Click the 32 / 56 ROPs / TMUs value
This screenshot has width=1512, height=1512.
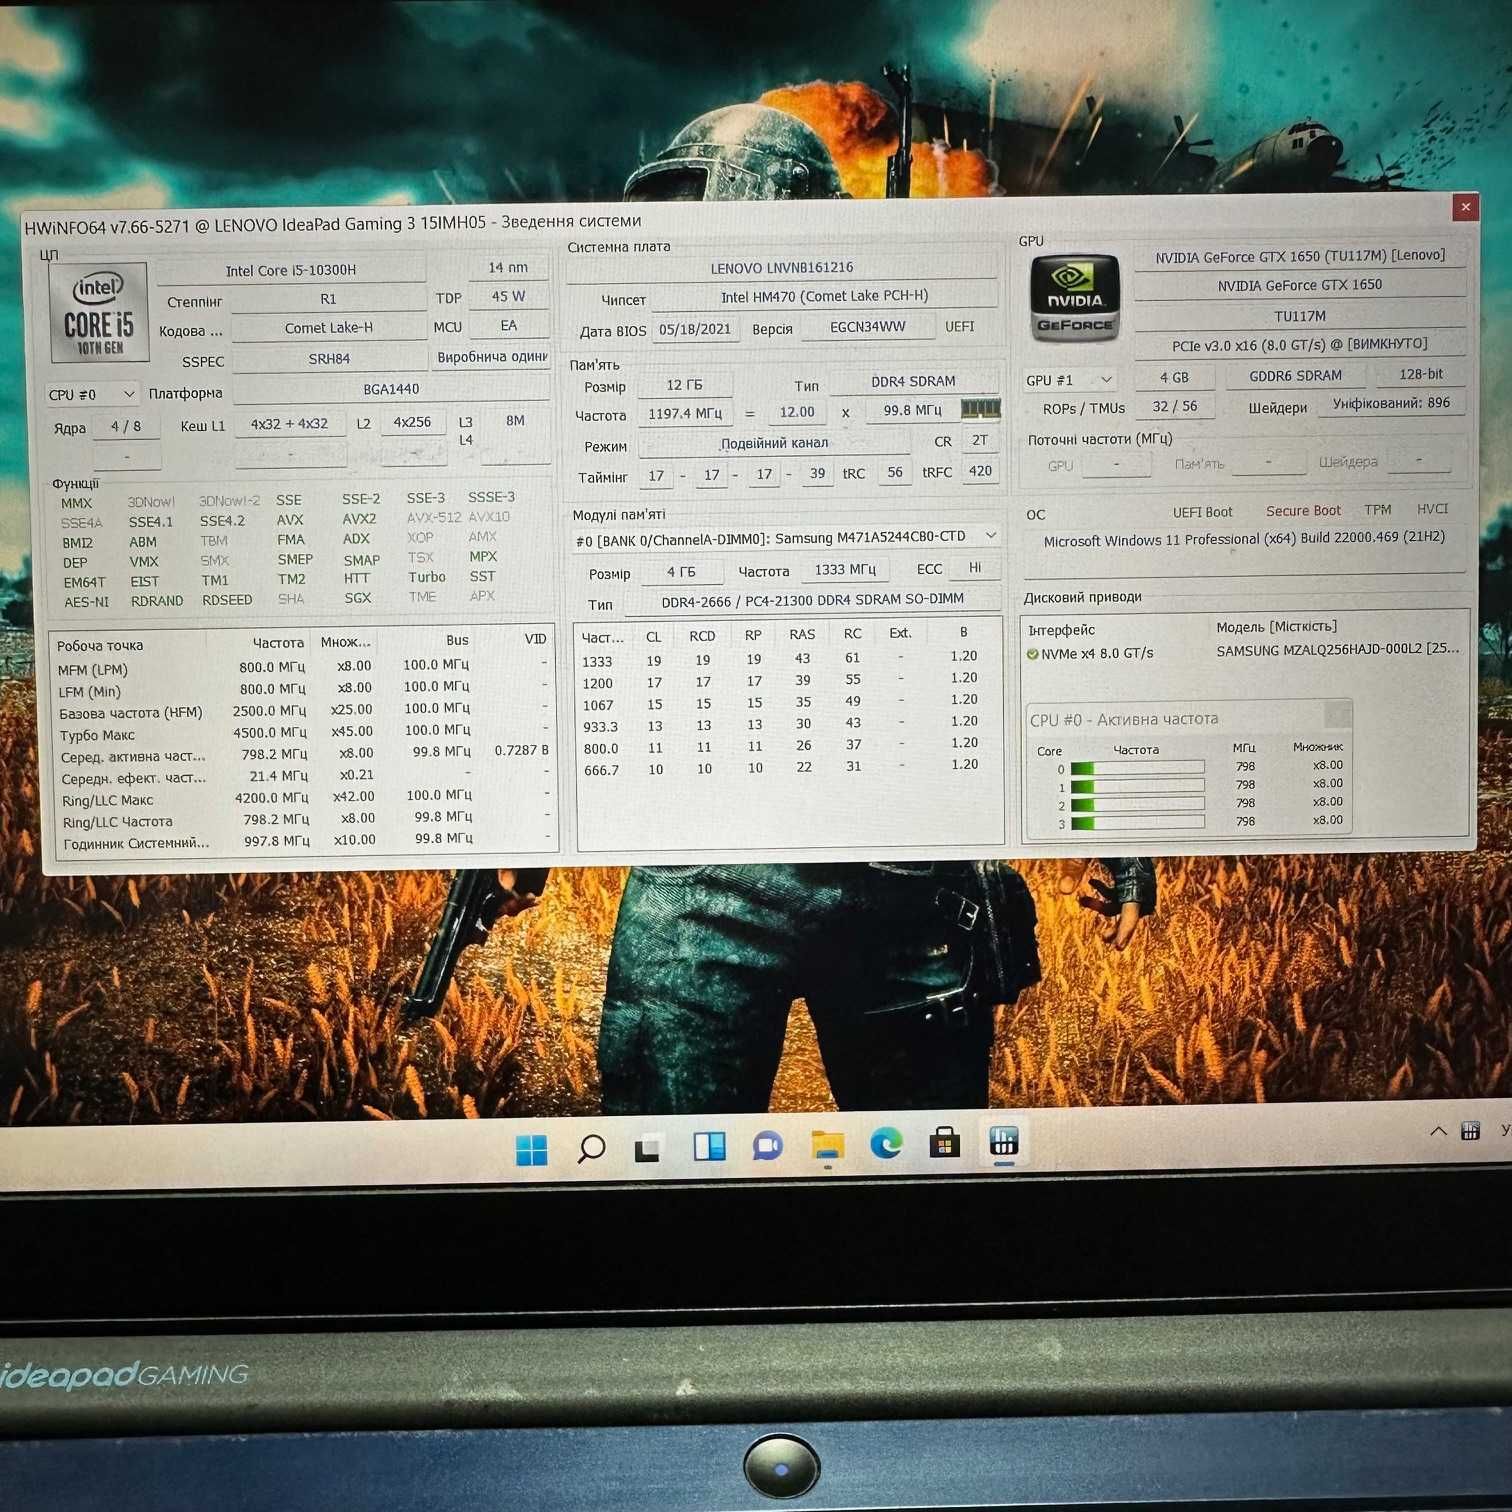tap(1174, 406)
